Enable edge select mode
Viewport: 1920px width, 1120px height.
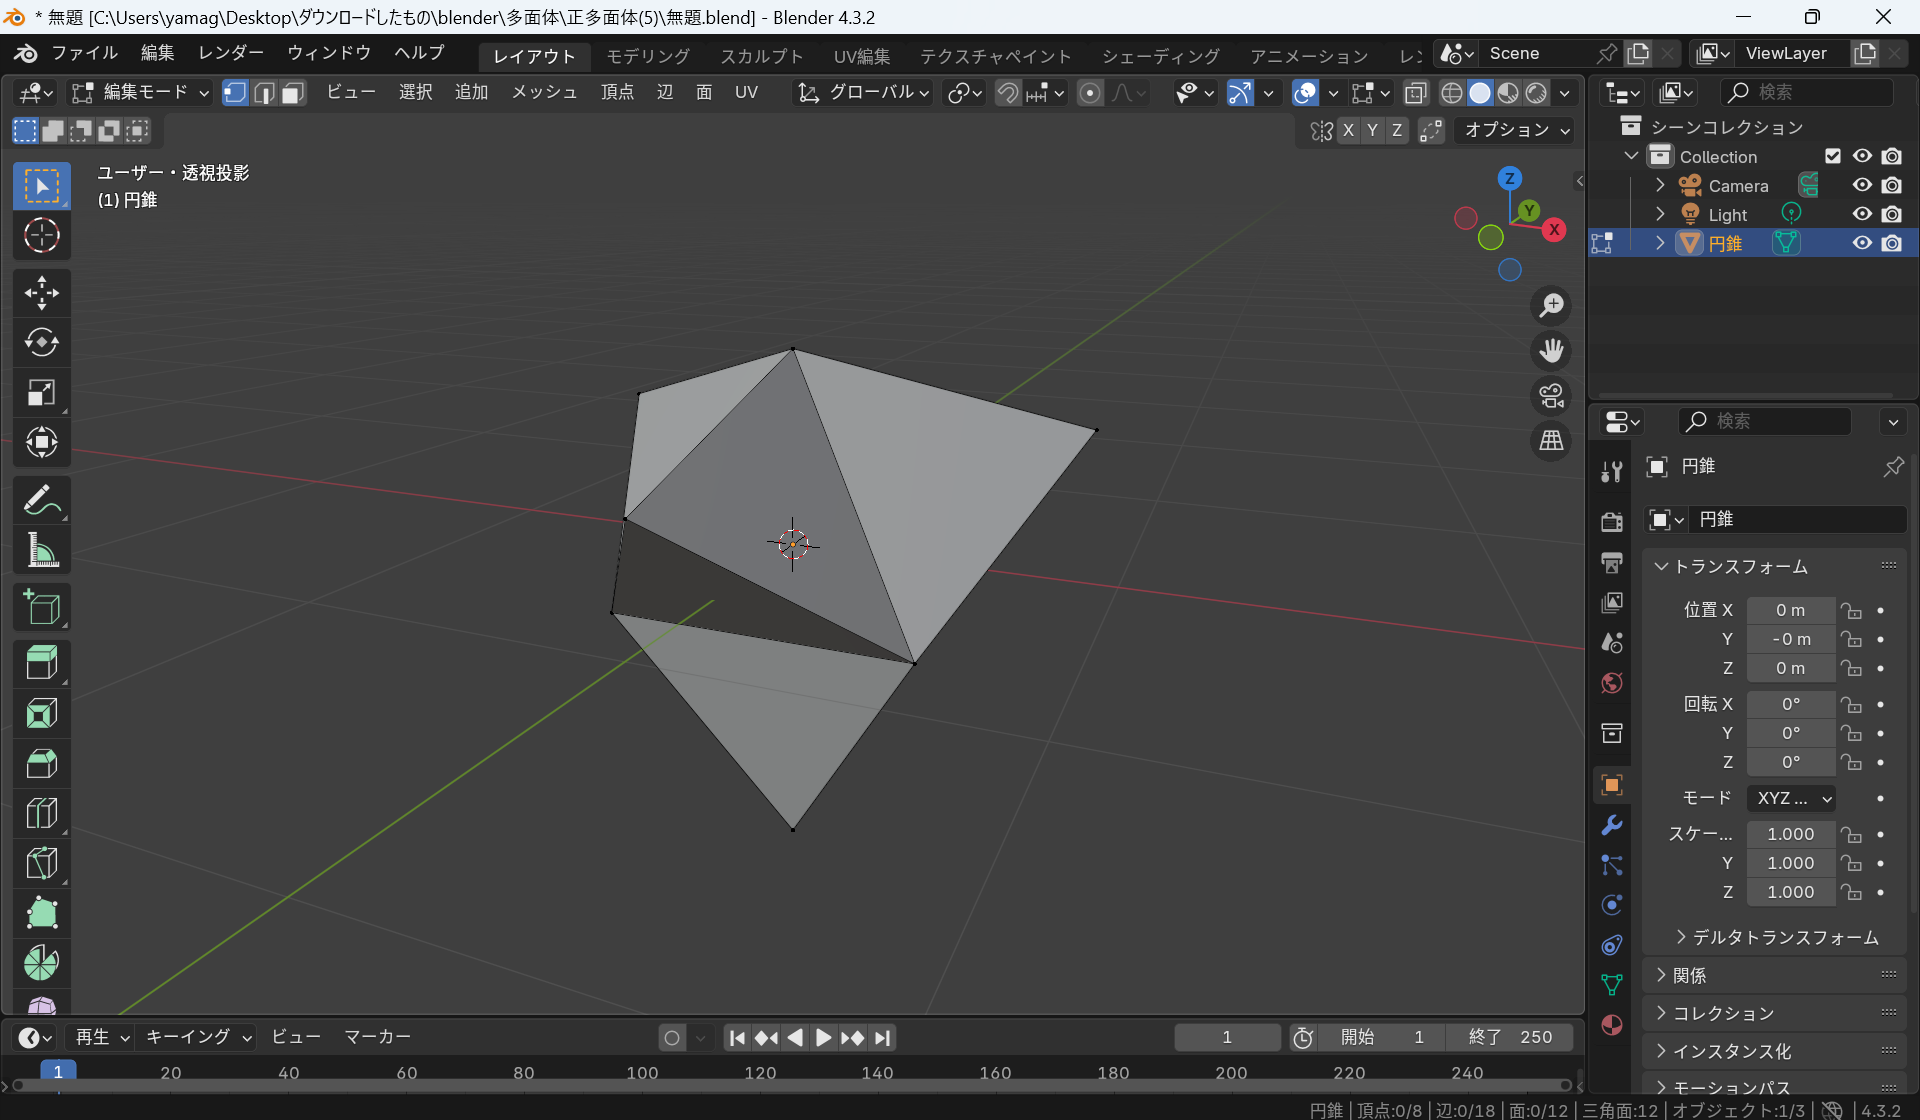264,93
